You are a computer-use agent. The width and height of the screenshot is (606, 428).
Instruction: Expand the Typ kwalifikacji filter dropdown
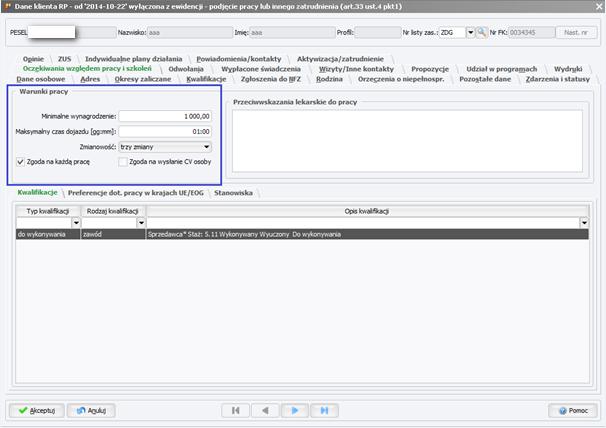(x=76, y=223)
